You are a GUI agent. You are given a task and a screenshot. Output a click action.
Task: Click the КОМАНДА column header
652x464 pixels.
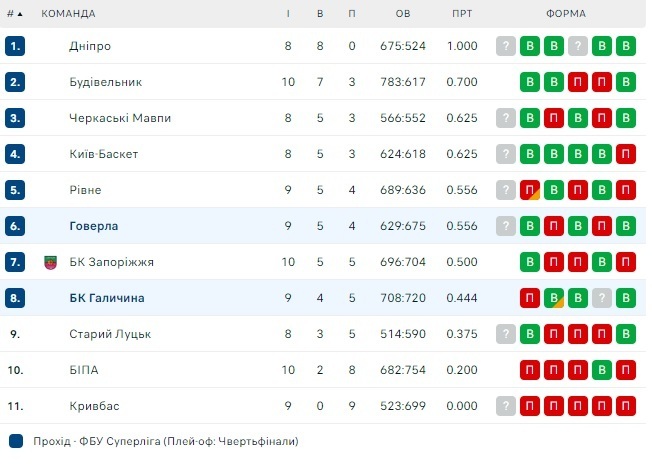pos(68,14)
